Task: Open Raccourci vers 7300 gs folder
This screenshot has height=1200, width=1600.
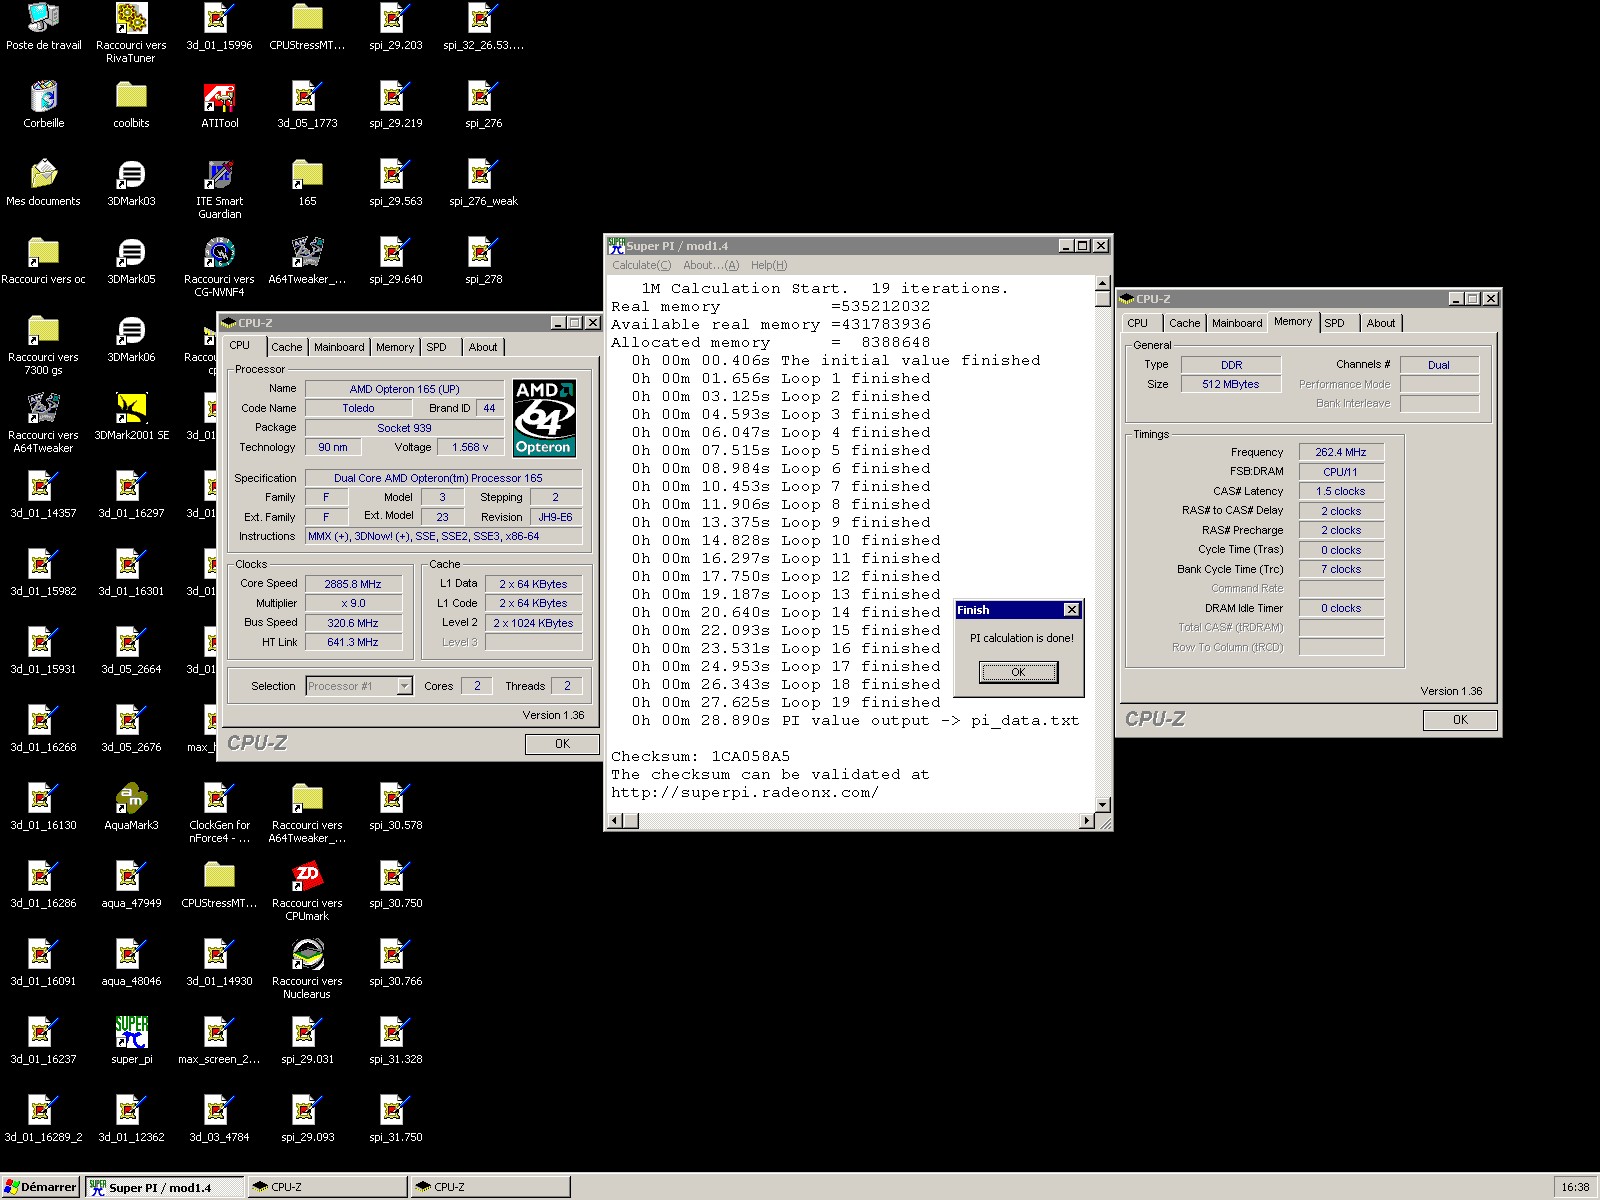Action: tap(43, 345)
